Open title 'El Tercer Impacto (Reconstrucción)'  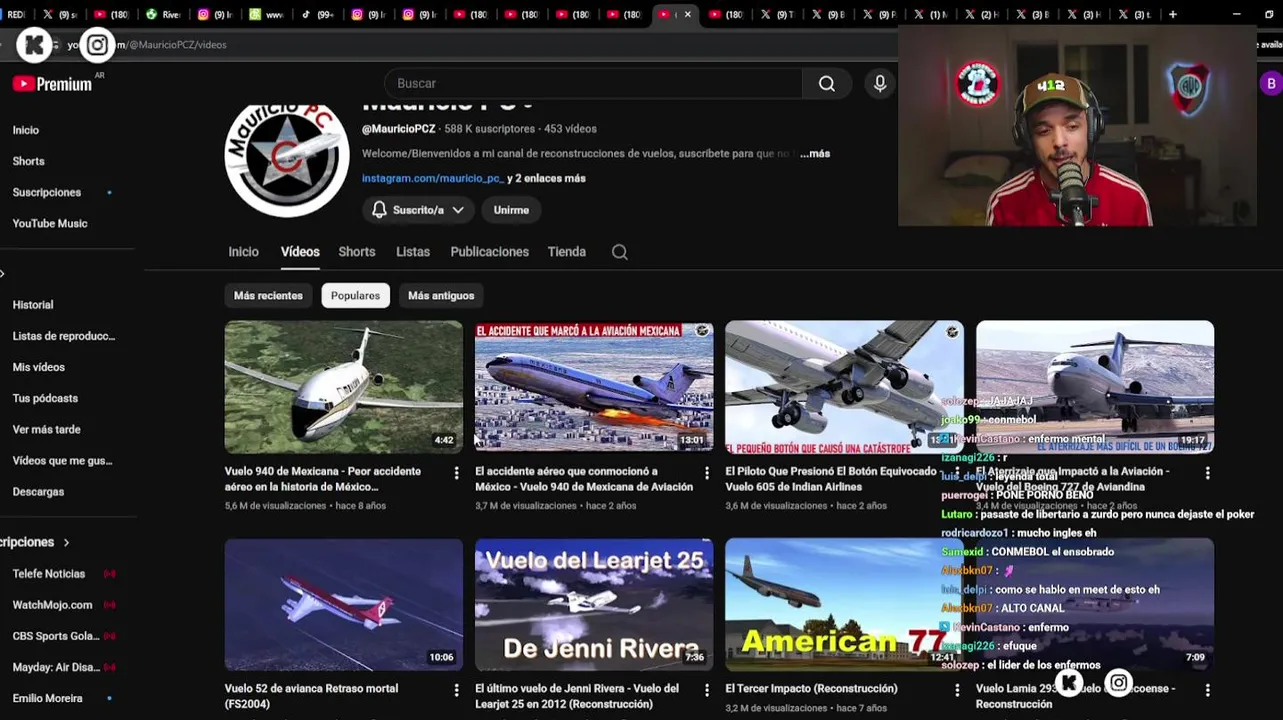point(811,689)
